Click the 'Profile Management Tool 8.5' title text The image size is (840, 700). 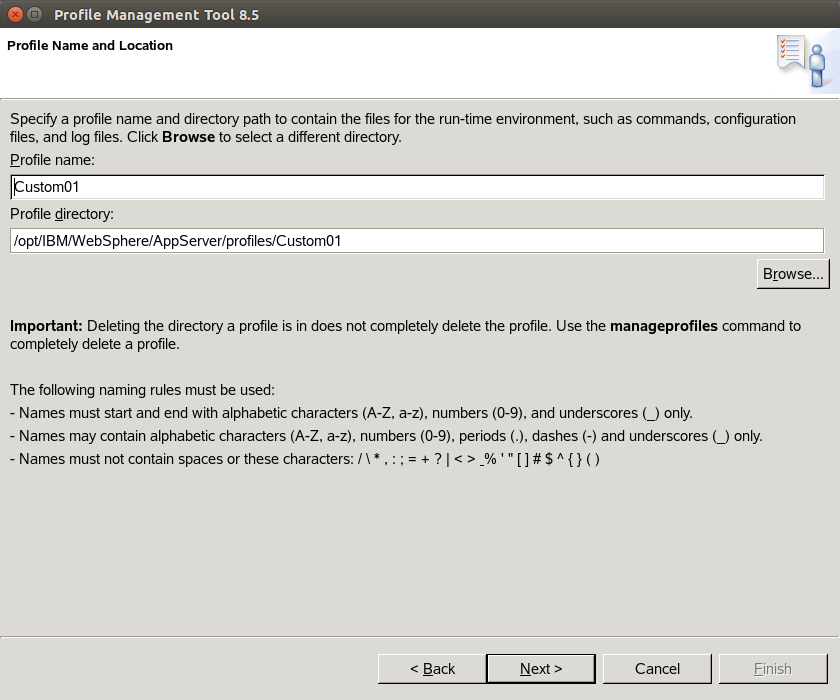tap(156, 14)
